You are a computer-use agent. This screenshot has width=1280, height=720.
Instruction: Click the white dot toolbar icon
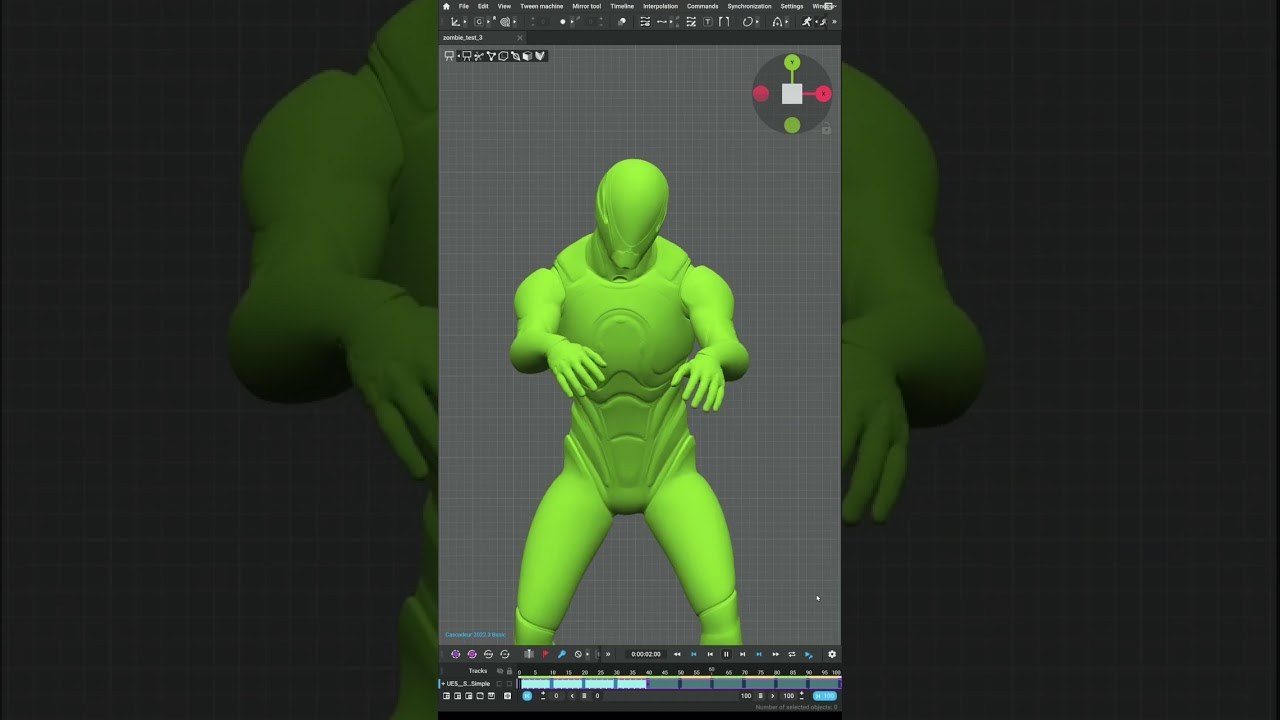(x=563, y=22)
